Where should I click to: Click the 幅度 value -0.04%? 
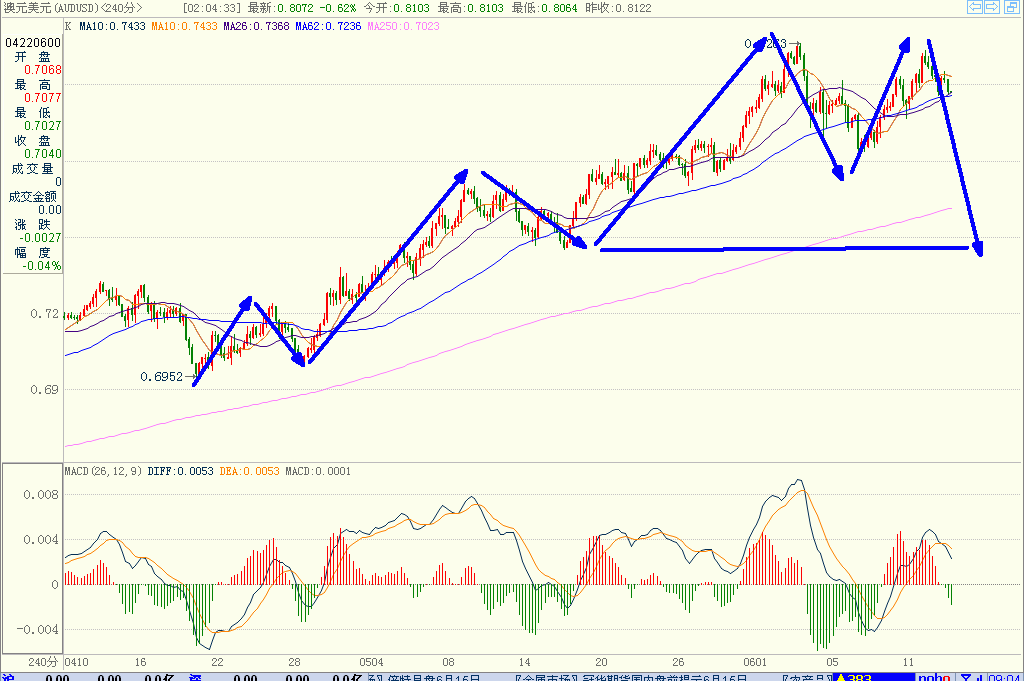(x=42, y=266)
